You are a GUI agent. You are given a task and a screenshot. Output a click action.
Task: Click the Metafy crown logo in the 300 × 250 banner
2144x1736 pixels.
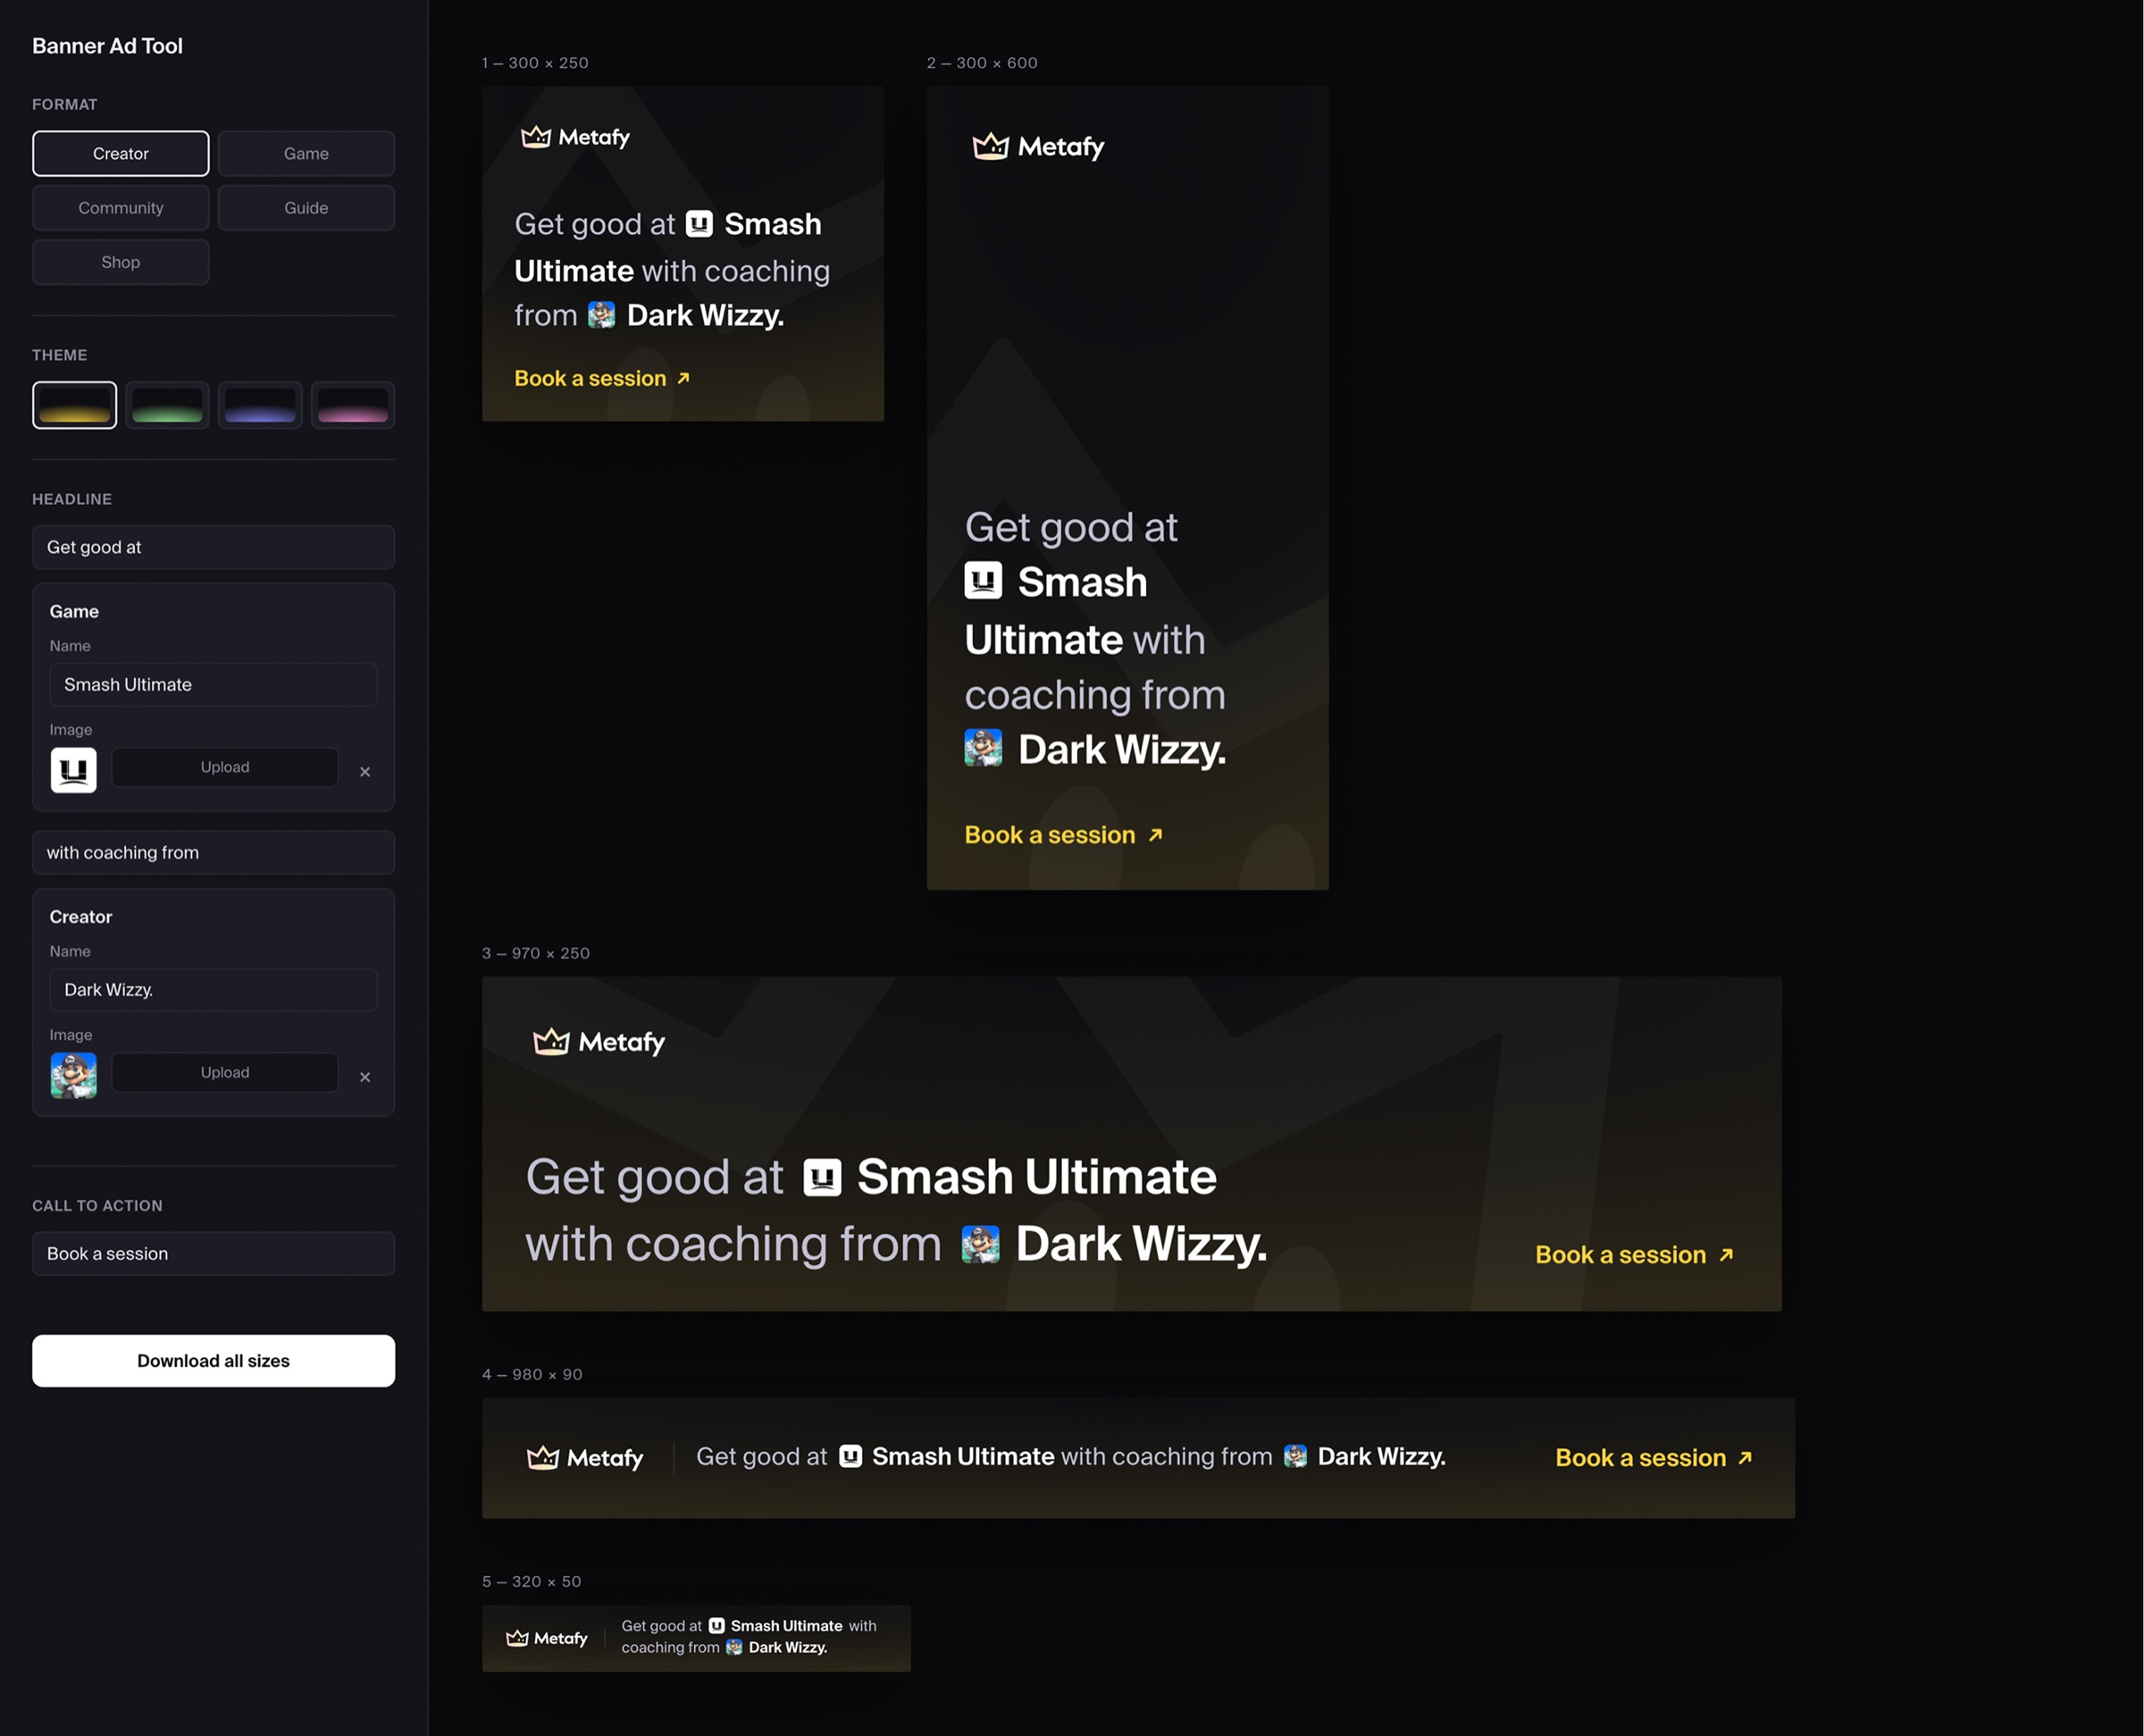click(536, 137)
